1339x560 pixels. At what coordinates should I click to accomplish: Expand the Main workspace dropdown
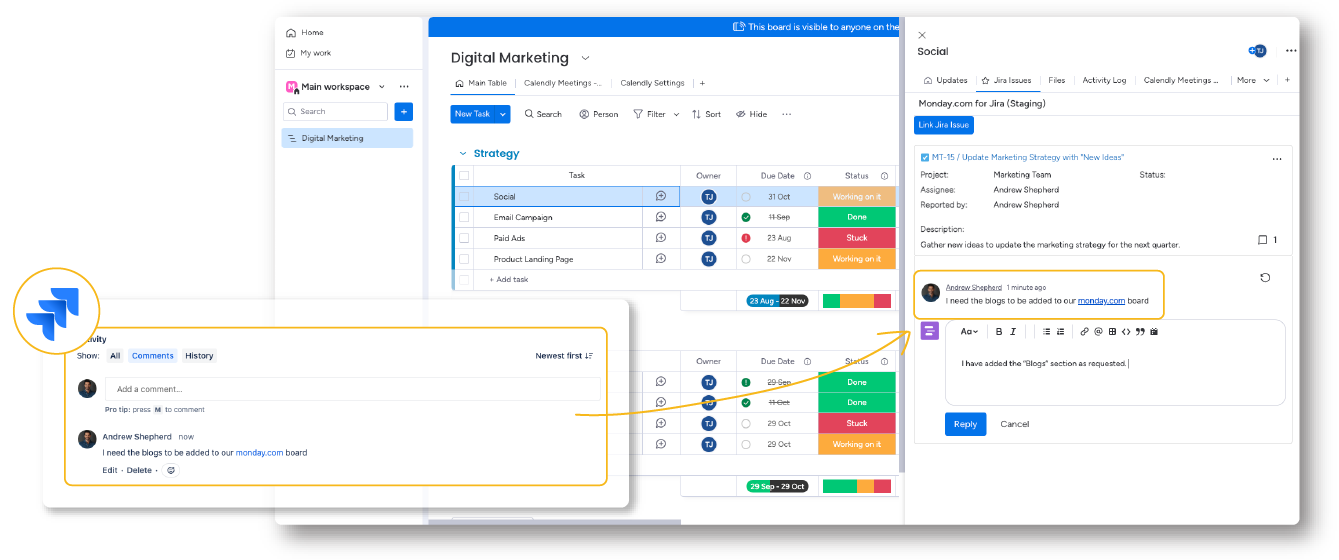point(382,87)
